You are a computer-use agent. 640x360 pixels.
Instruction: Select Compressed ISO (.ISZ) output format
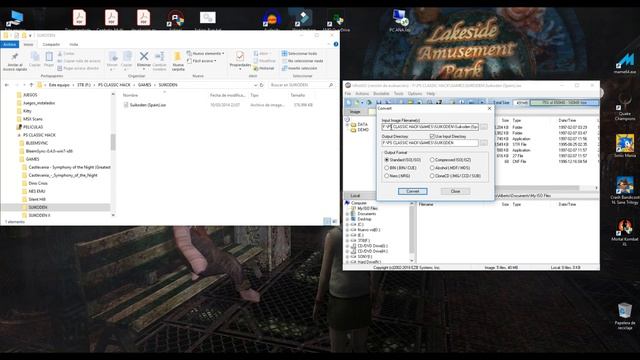point(450,160)
